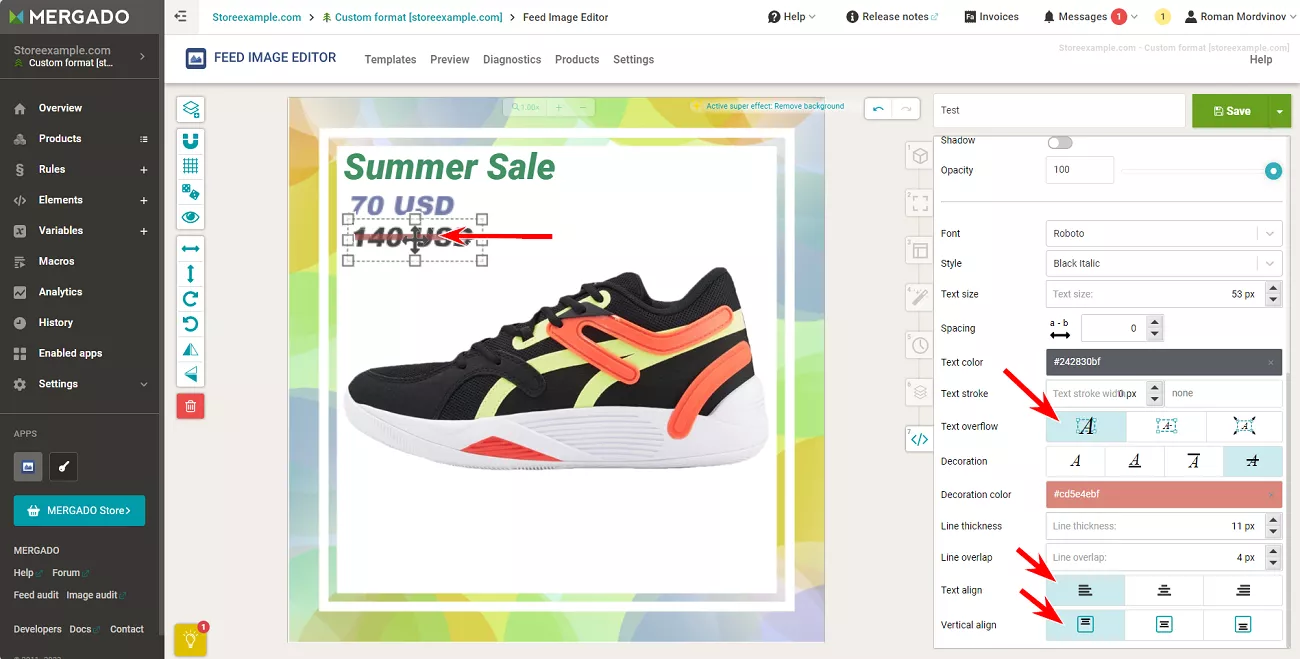Select second text overflow option
Image resolution: width=1300 pixels, height=659 pixels.
[1166, 426]
